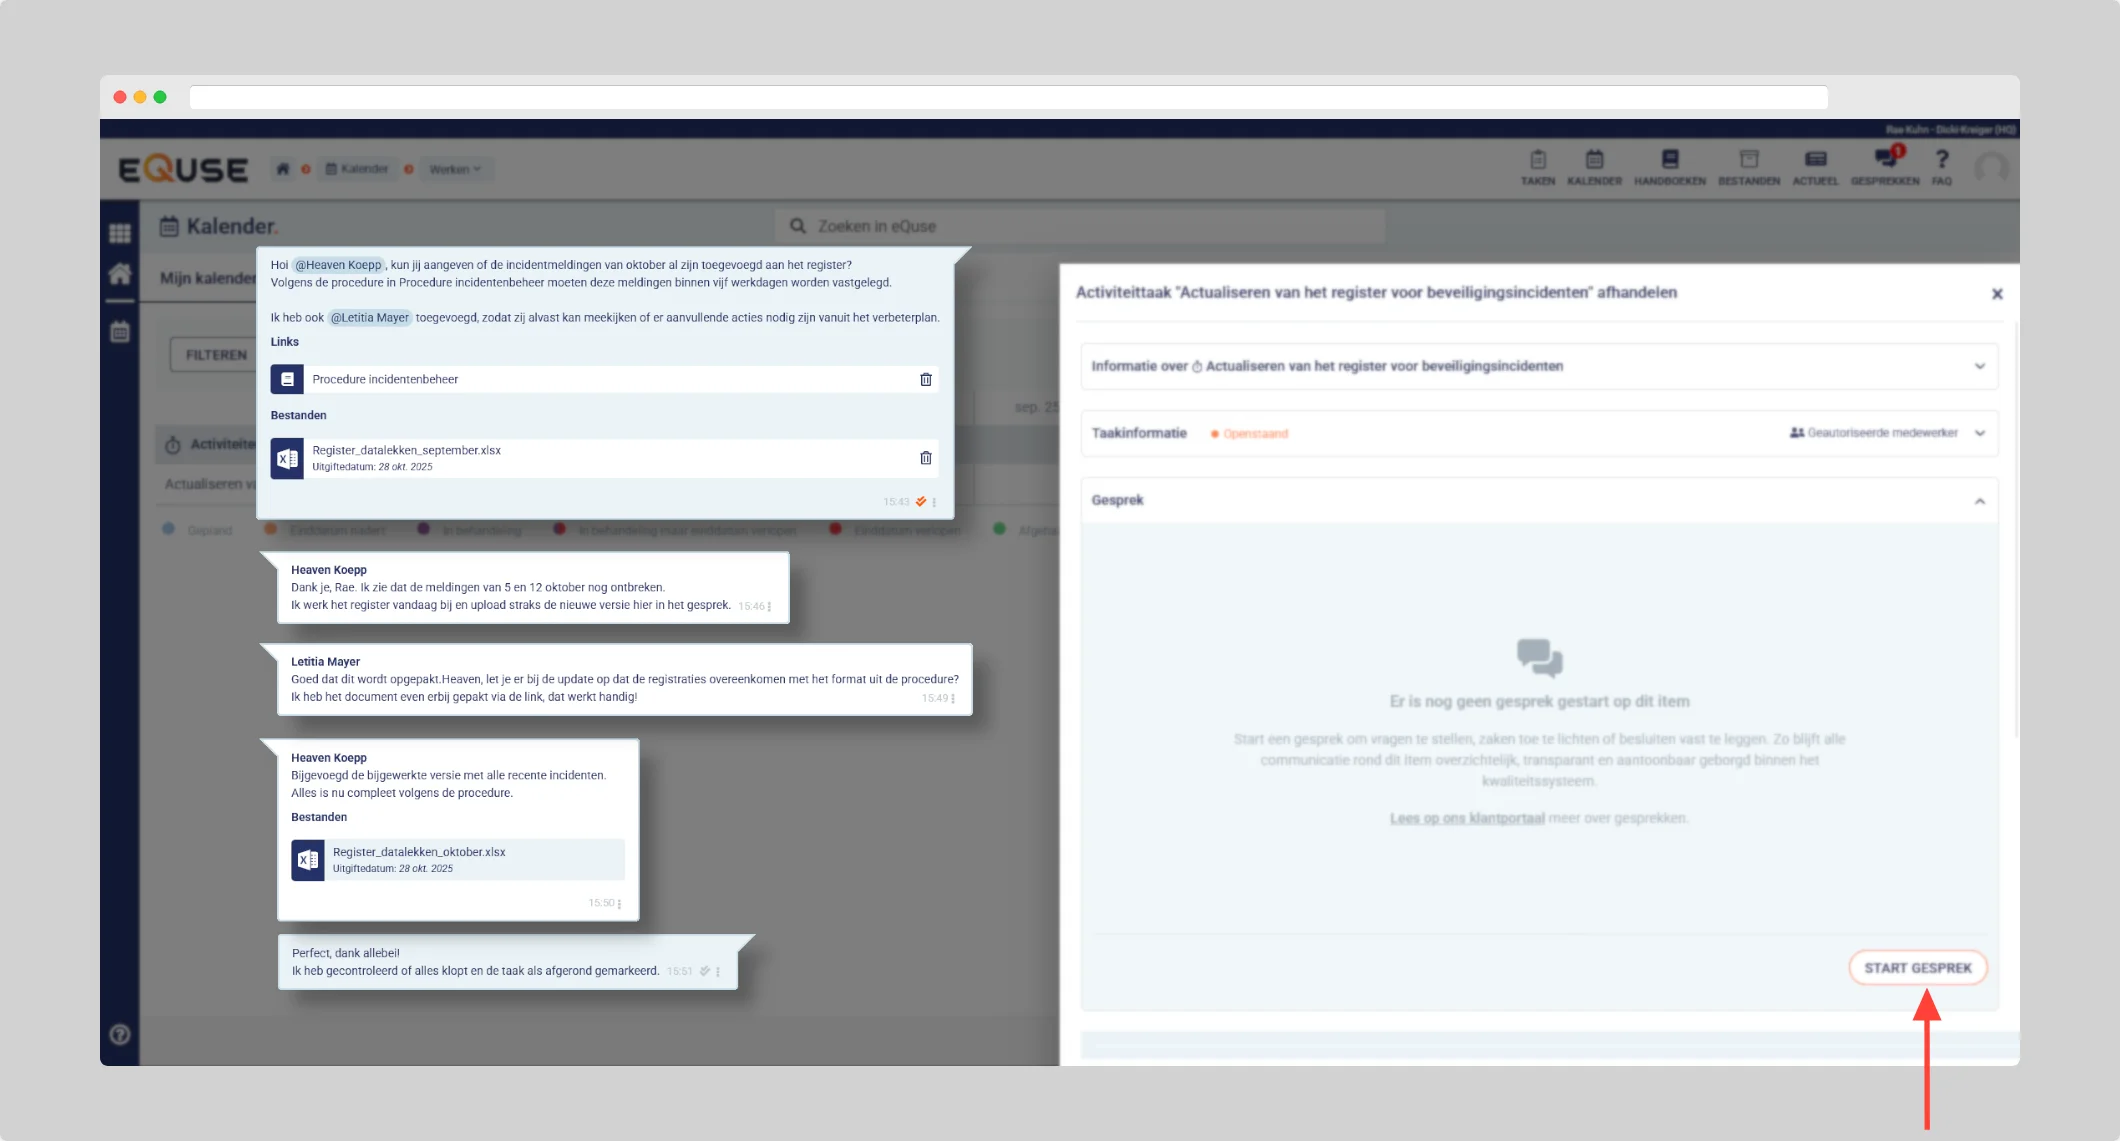This screenshot has width=2120, height=1141.
Task: Focus the Zoeken in eQuse search field
Action: [1080, 226]
